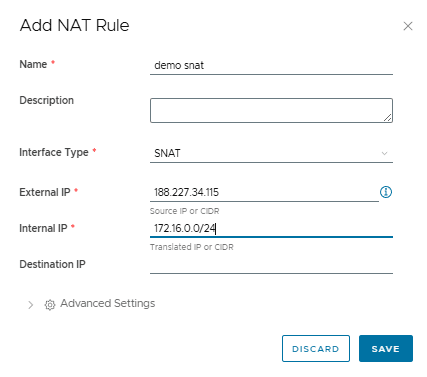Close the Add NAT Rule dialog
Viewport: 427px width, 377px height.
(x=408, y=26)
